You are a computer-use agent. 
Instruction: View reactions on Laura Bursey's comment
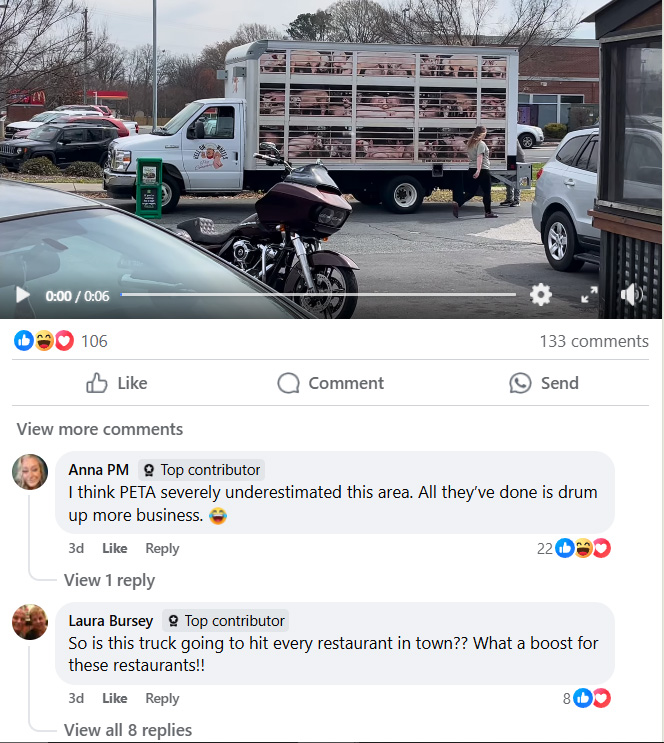click(587, 698)
